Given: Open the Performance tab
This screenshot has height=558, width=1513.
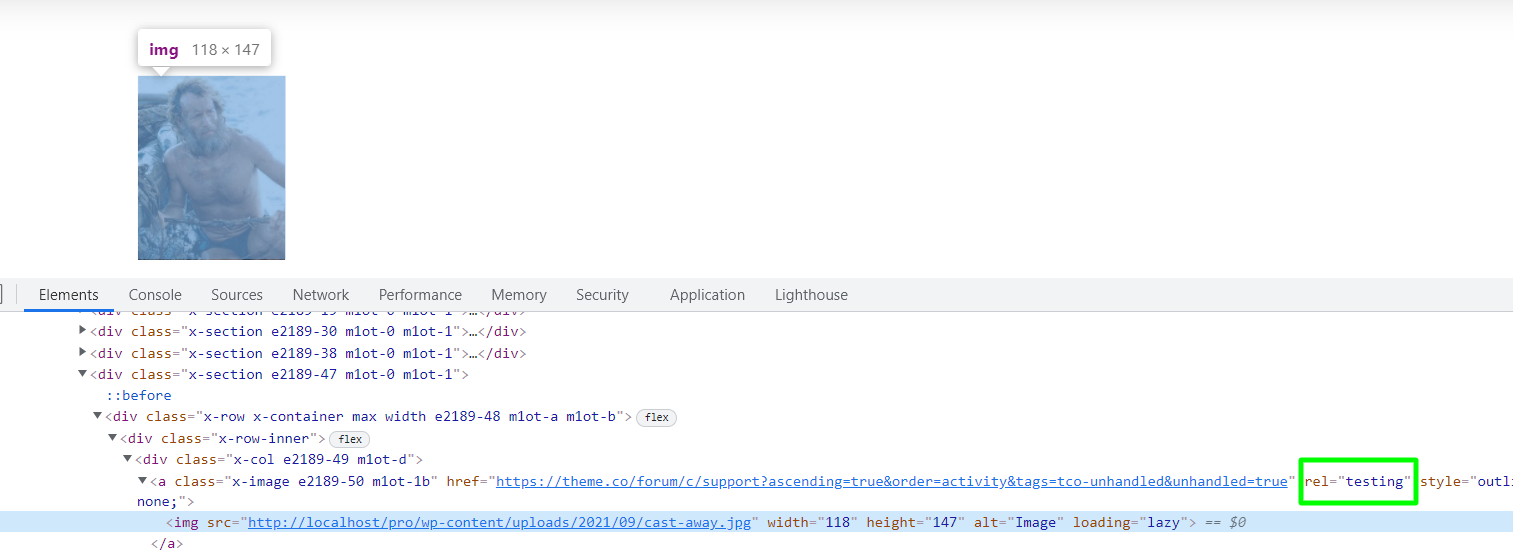Looking at the screenshot, I should (420, 295).
